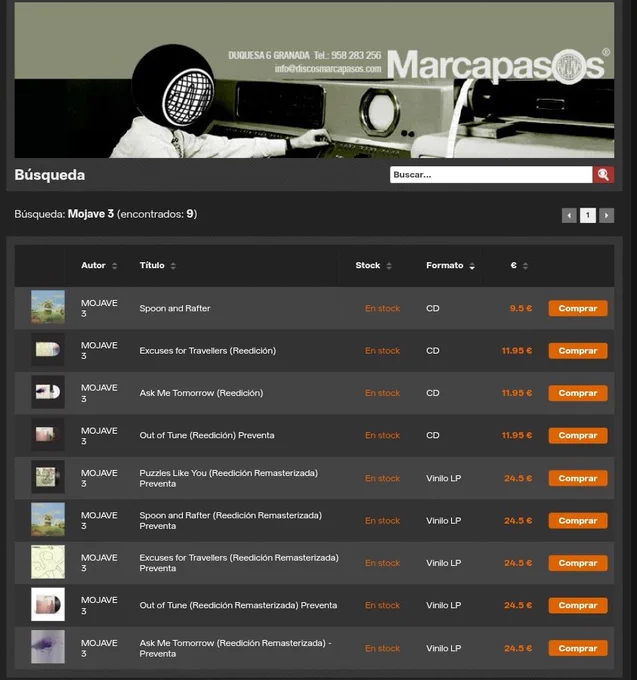Go to the previous results page arrow
637x680 pixels.
coord(569,216)
